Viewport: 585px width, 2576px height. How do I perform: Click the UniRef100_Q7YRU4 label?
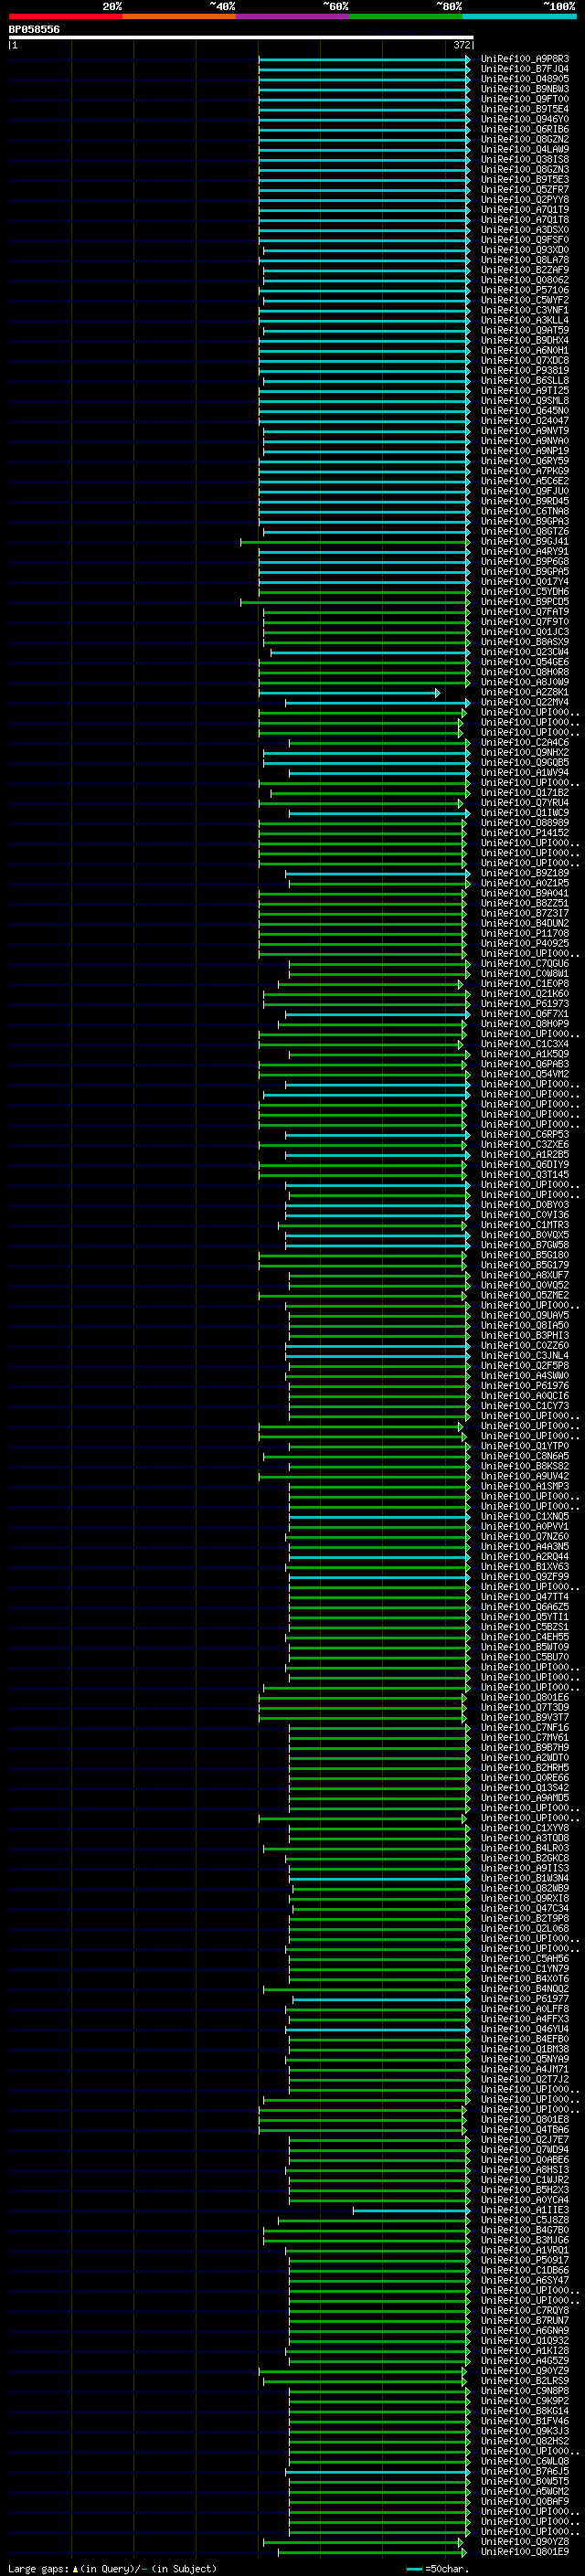tap(524, 803)
